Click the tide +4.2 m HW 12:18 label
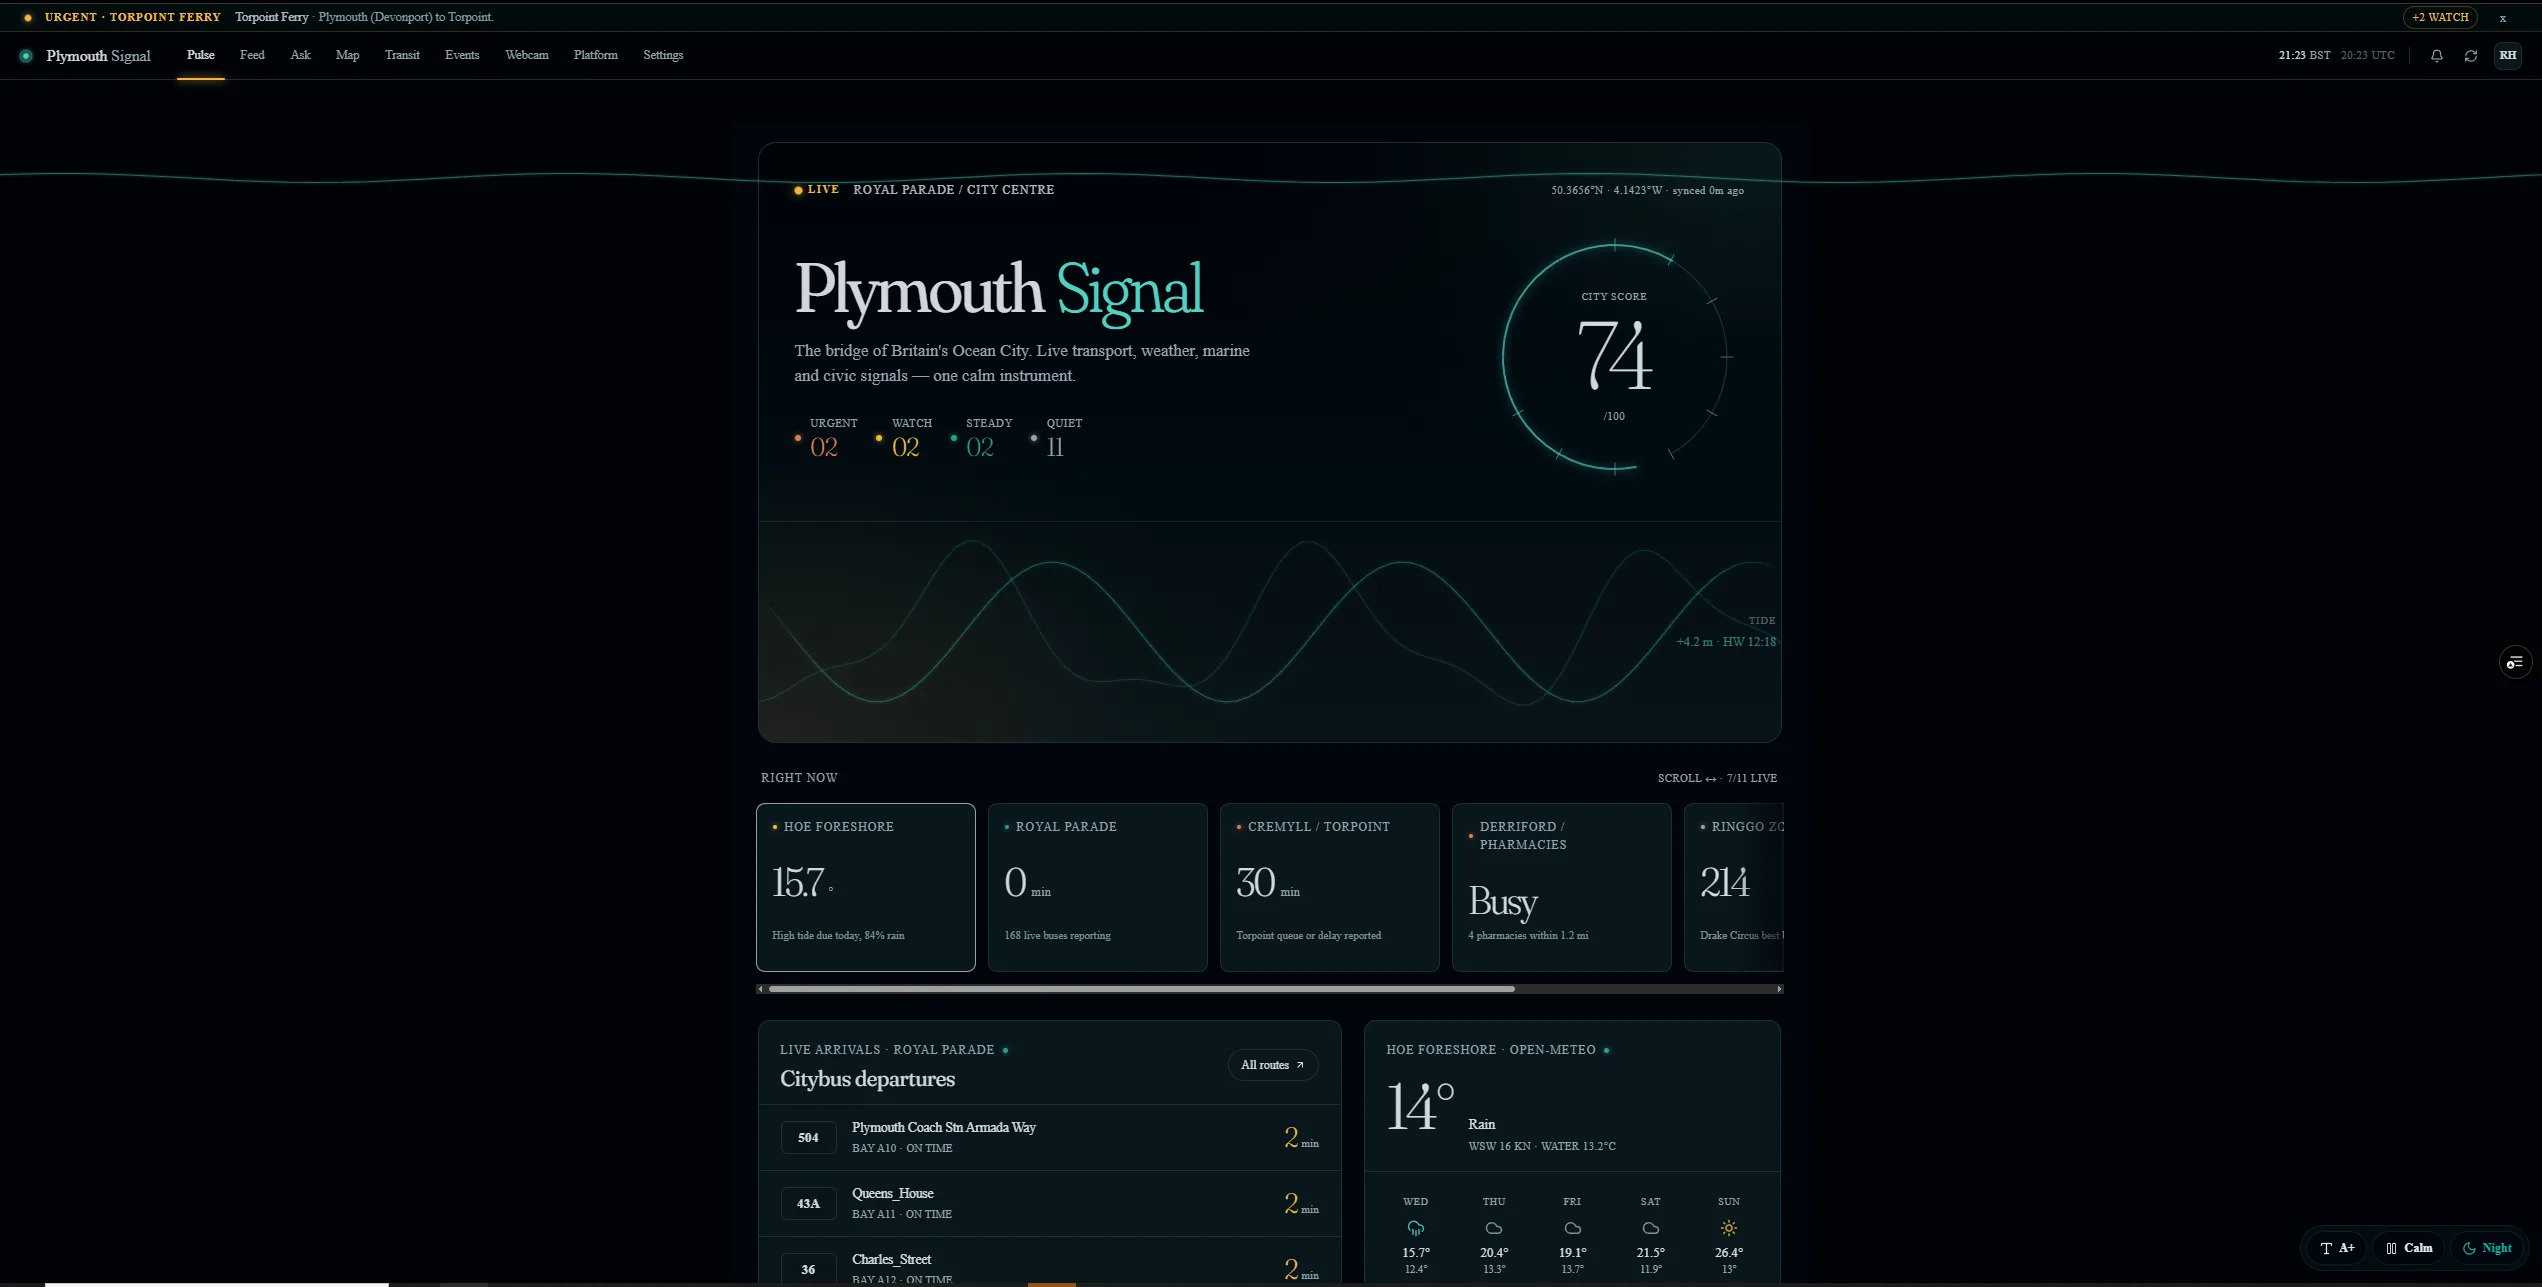 [x=1726, y=642]
